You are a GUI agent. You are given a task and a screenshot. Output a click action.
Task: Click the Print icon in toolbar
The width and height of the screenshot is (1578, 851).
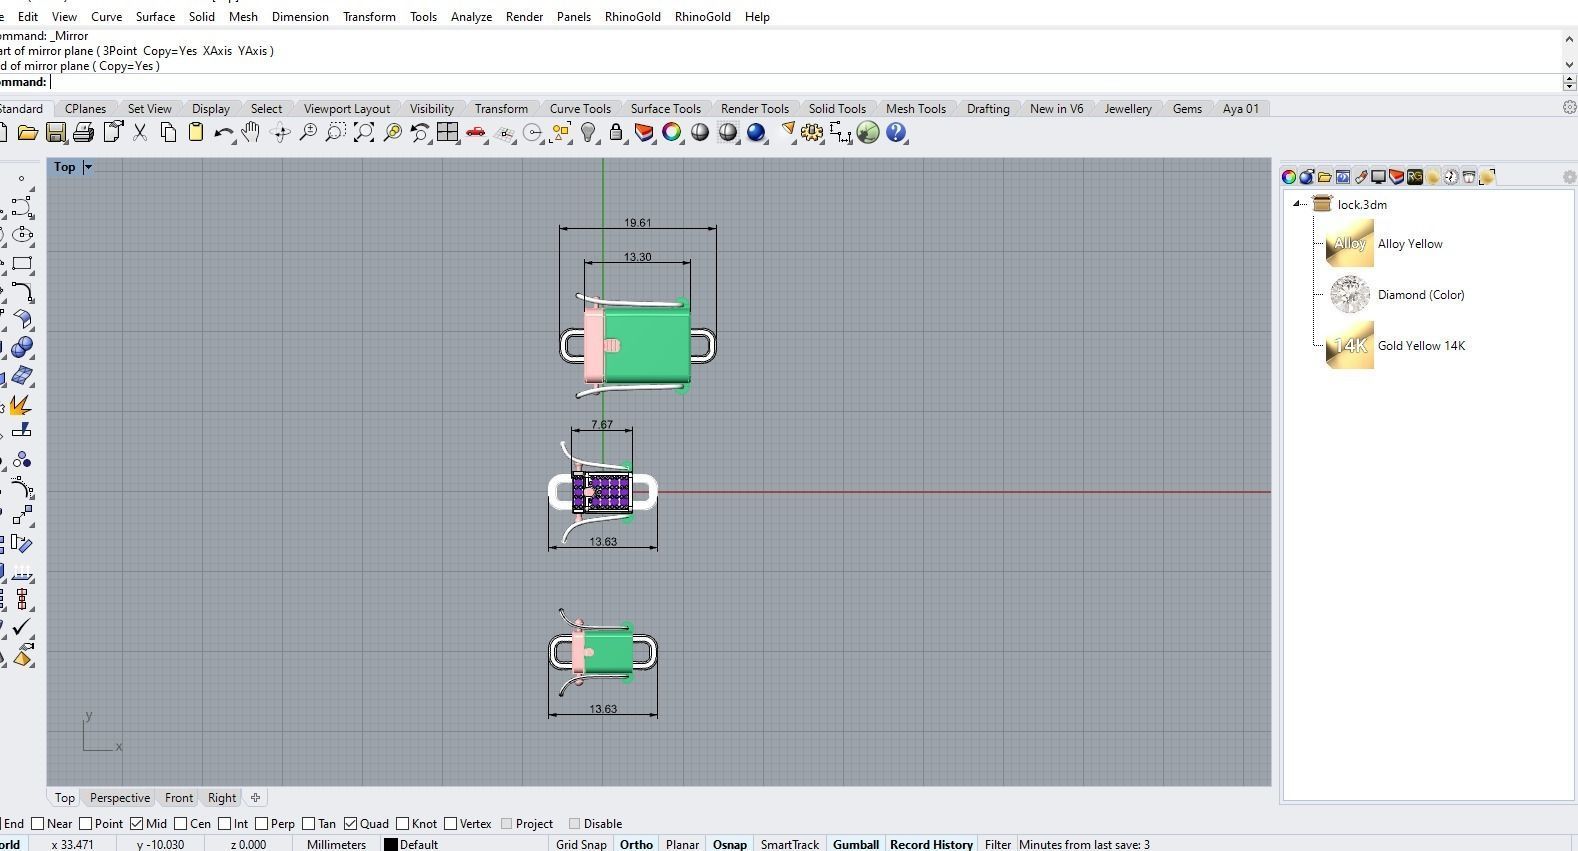pyautogui.click(x=84, y=133)
